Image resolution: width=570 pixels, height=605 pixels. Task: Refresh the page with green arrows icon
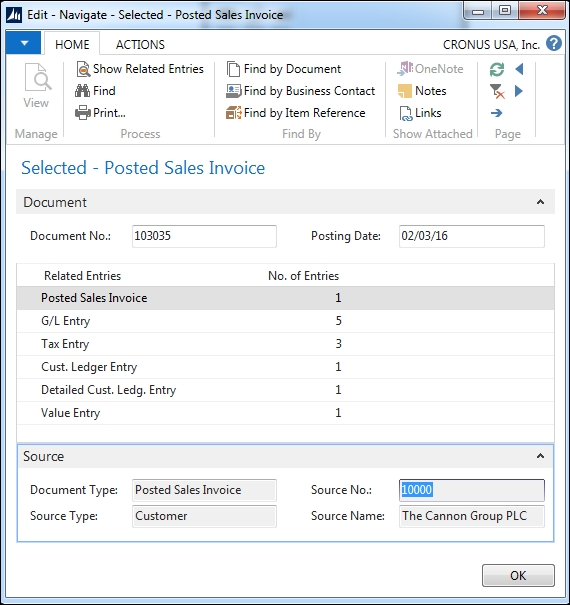point(497,69)
